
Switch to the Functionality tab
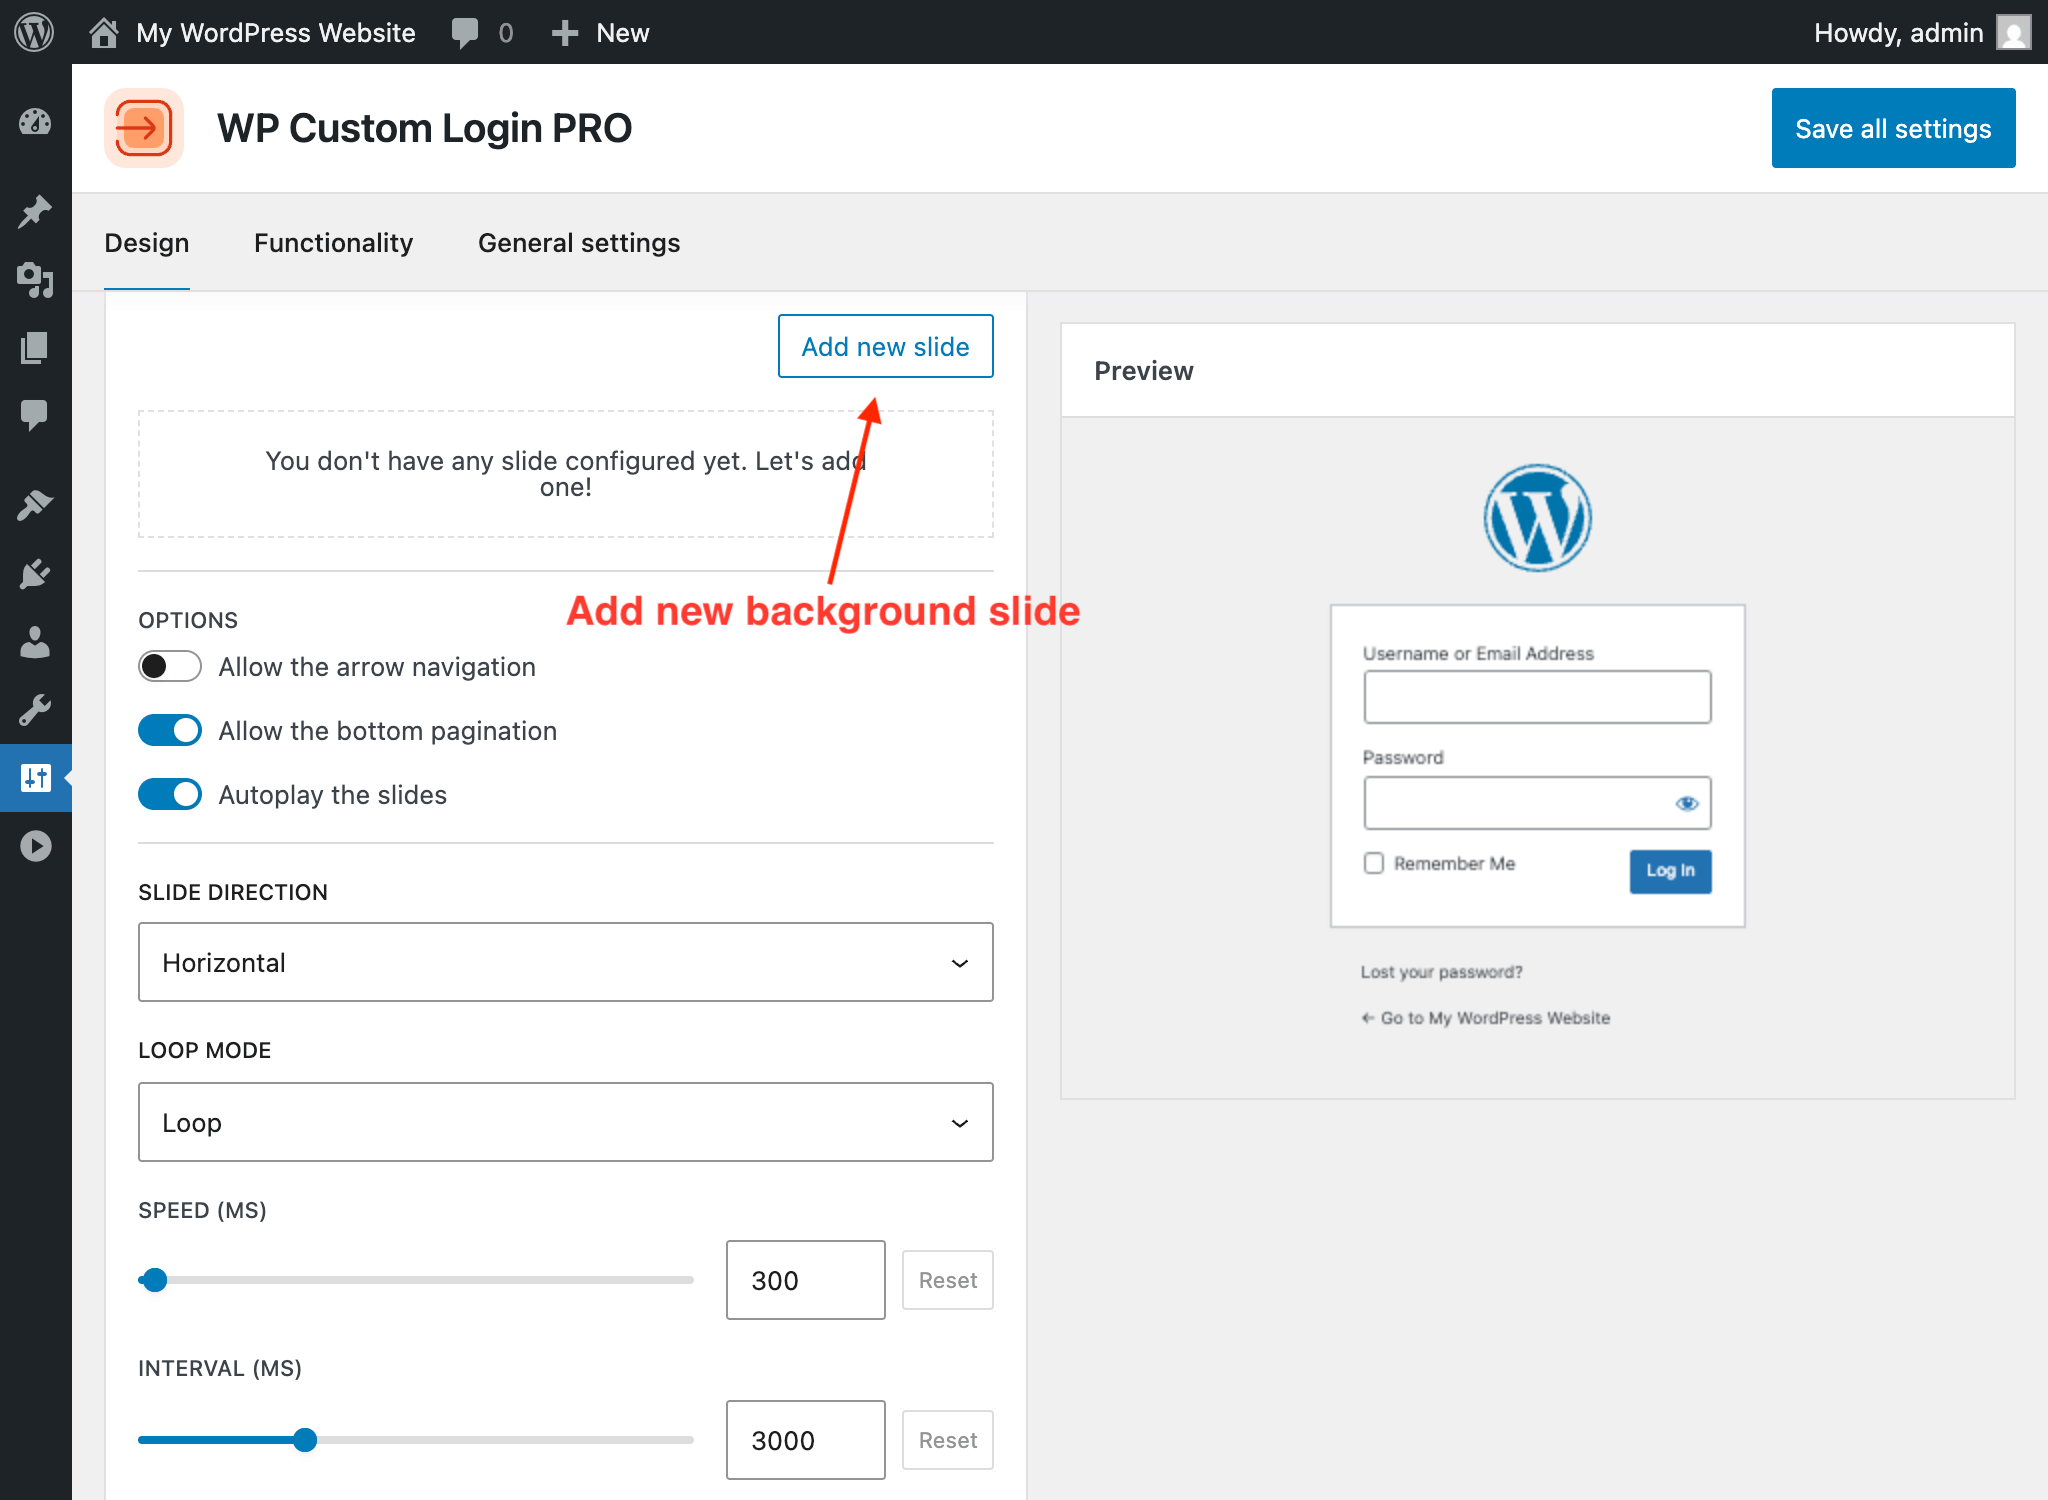pos(333,243)
